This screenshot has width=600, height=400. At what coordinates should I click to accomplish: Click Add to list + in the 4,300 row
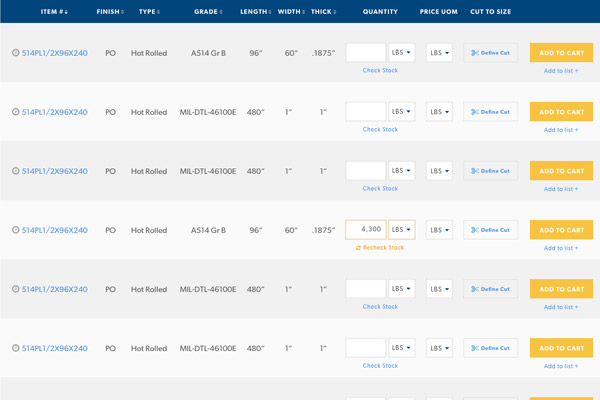click(x=561, y=248)
